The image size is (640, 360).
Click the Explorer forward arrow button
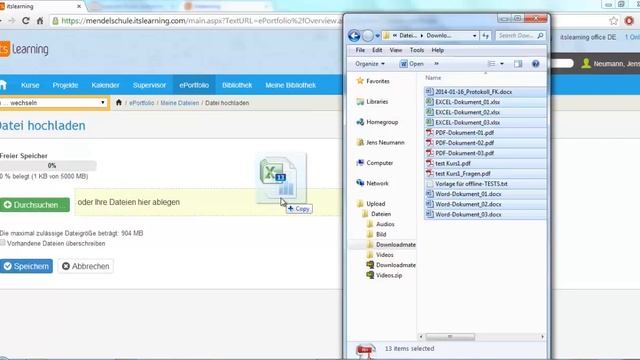(368, 36)
